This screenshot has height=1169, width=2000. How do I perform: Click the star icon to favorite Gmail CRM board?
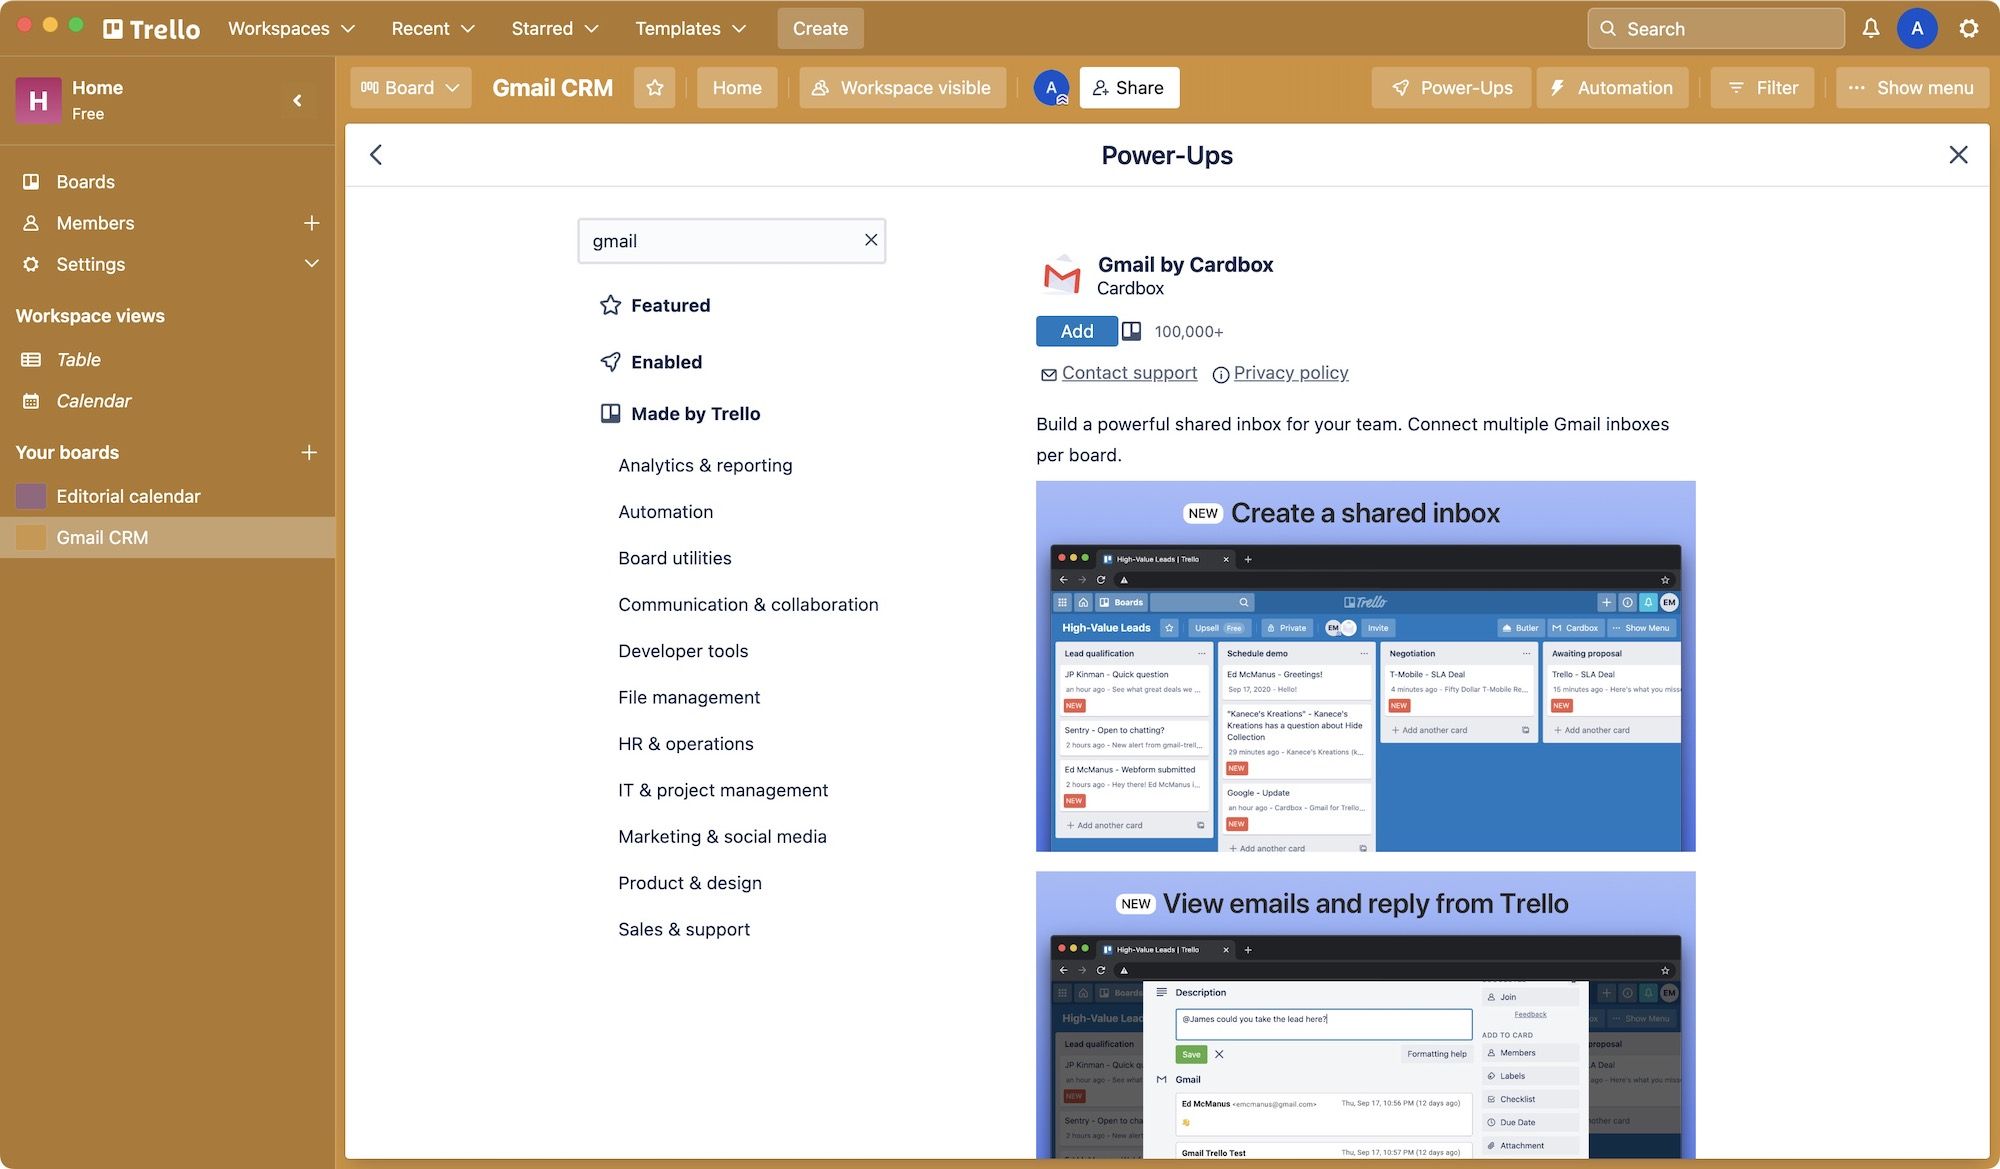coord(651,86)
